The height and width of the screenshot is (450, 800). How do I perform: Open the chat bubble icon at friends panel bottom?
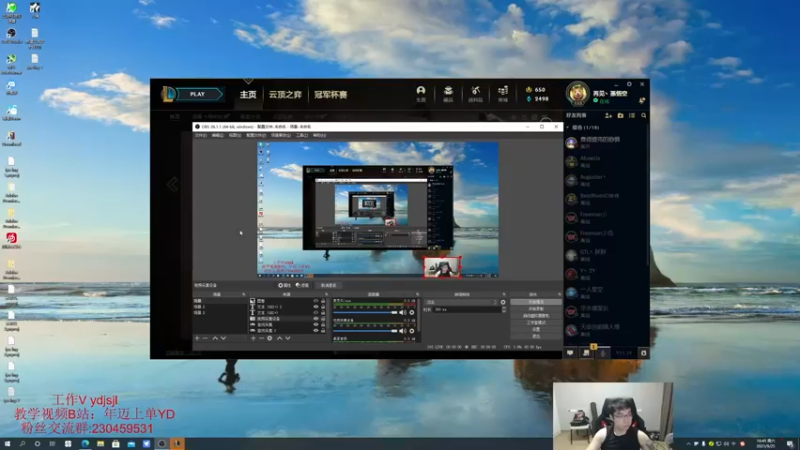pos(570,353)
